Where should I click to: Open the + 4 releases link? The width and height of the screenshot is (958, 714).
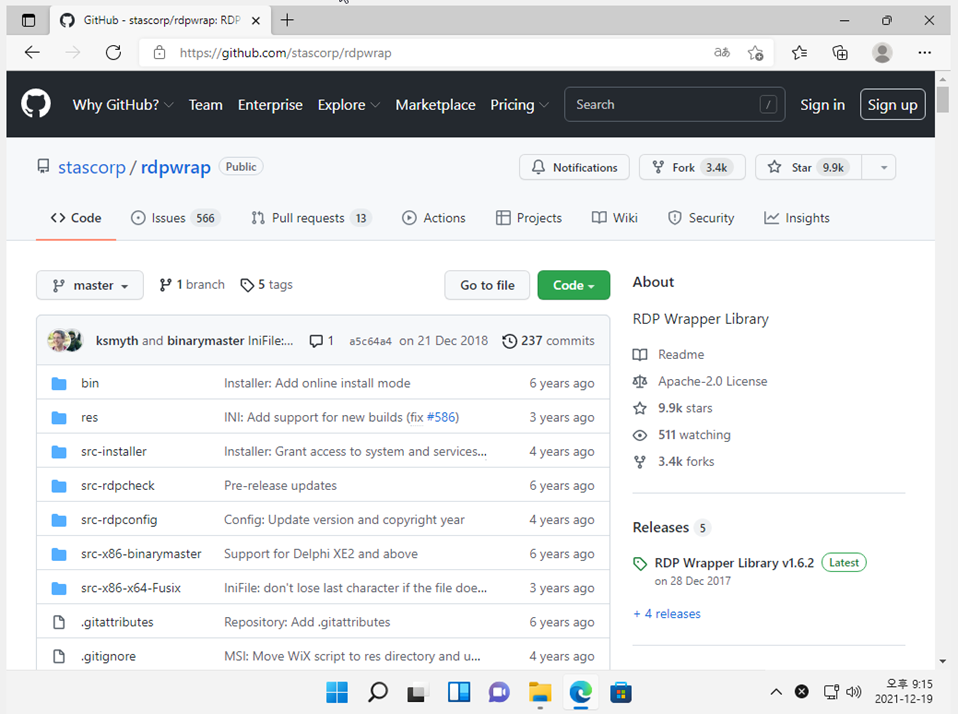coord(667,614)
